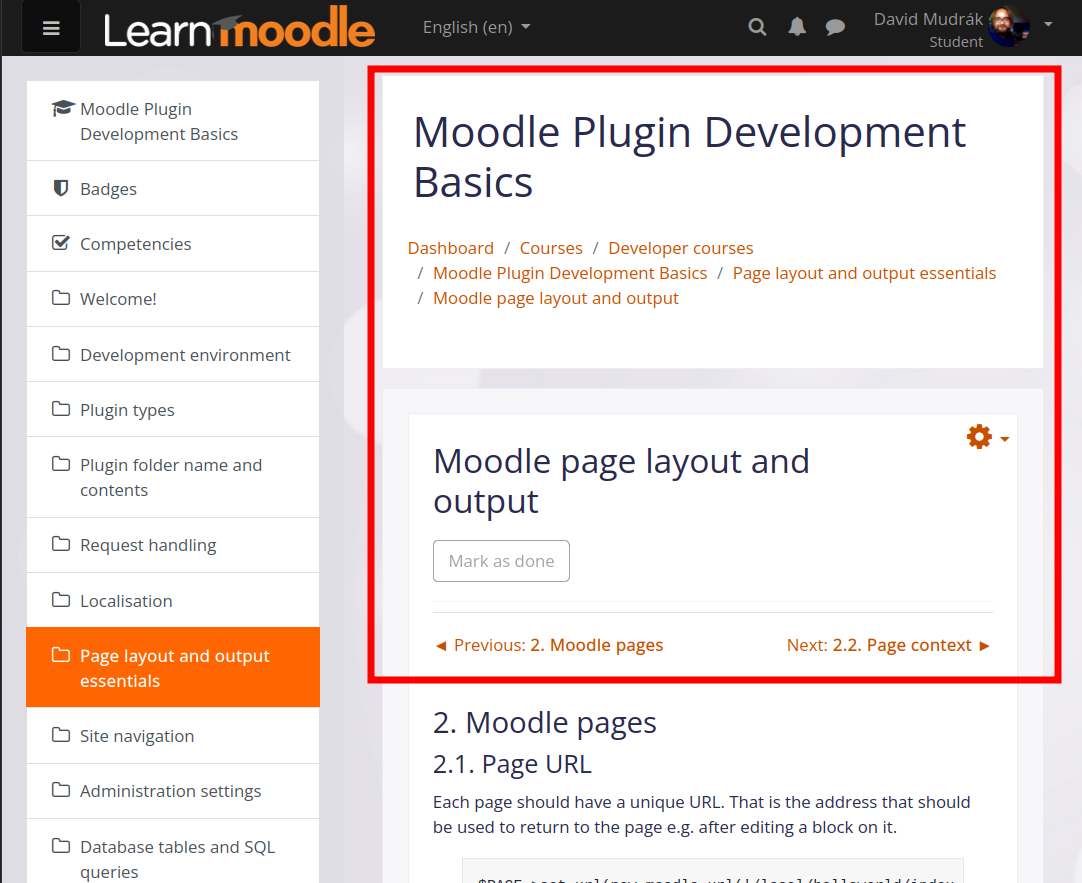Image resolution: width=1082 pixels, height=883 pixels.
Task: Open Courses breadcrumb link
Action: [551, 248]
